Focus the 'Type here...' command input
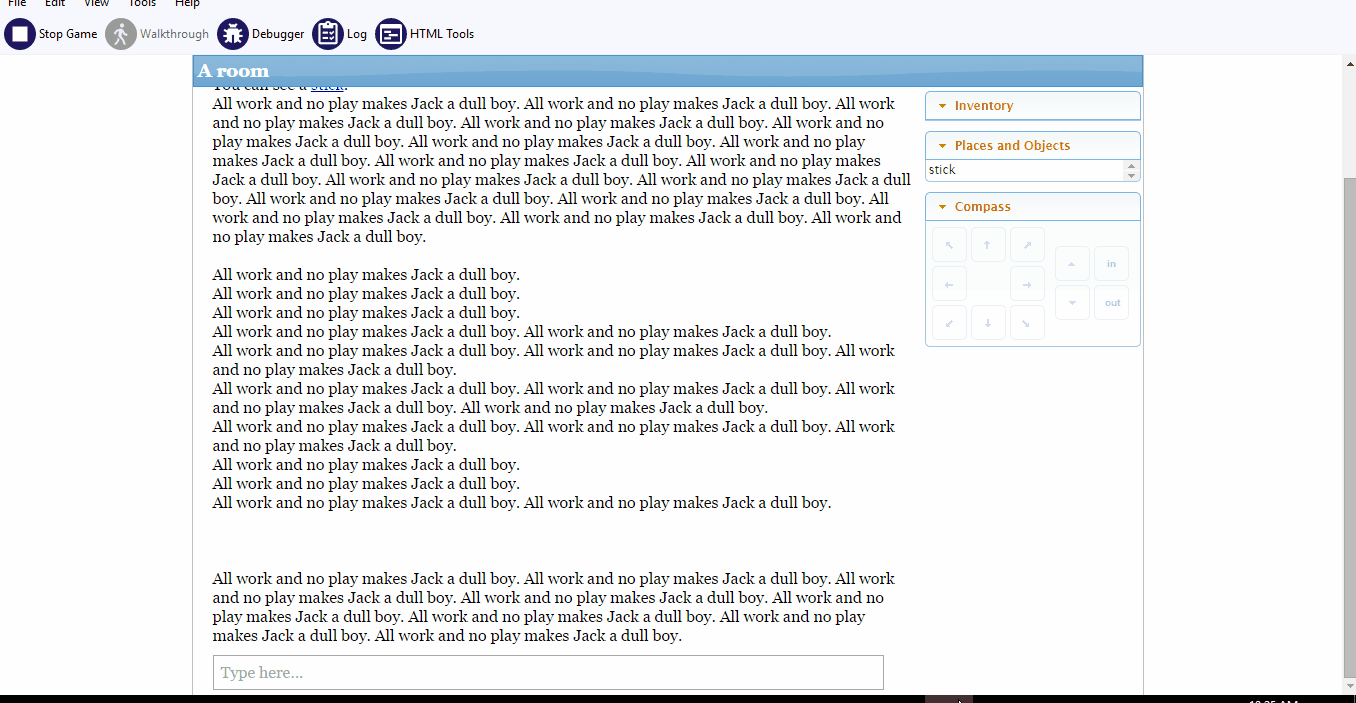Screen dimensions: 1356x703 [548, 673]
